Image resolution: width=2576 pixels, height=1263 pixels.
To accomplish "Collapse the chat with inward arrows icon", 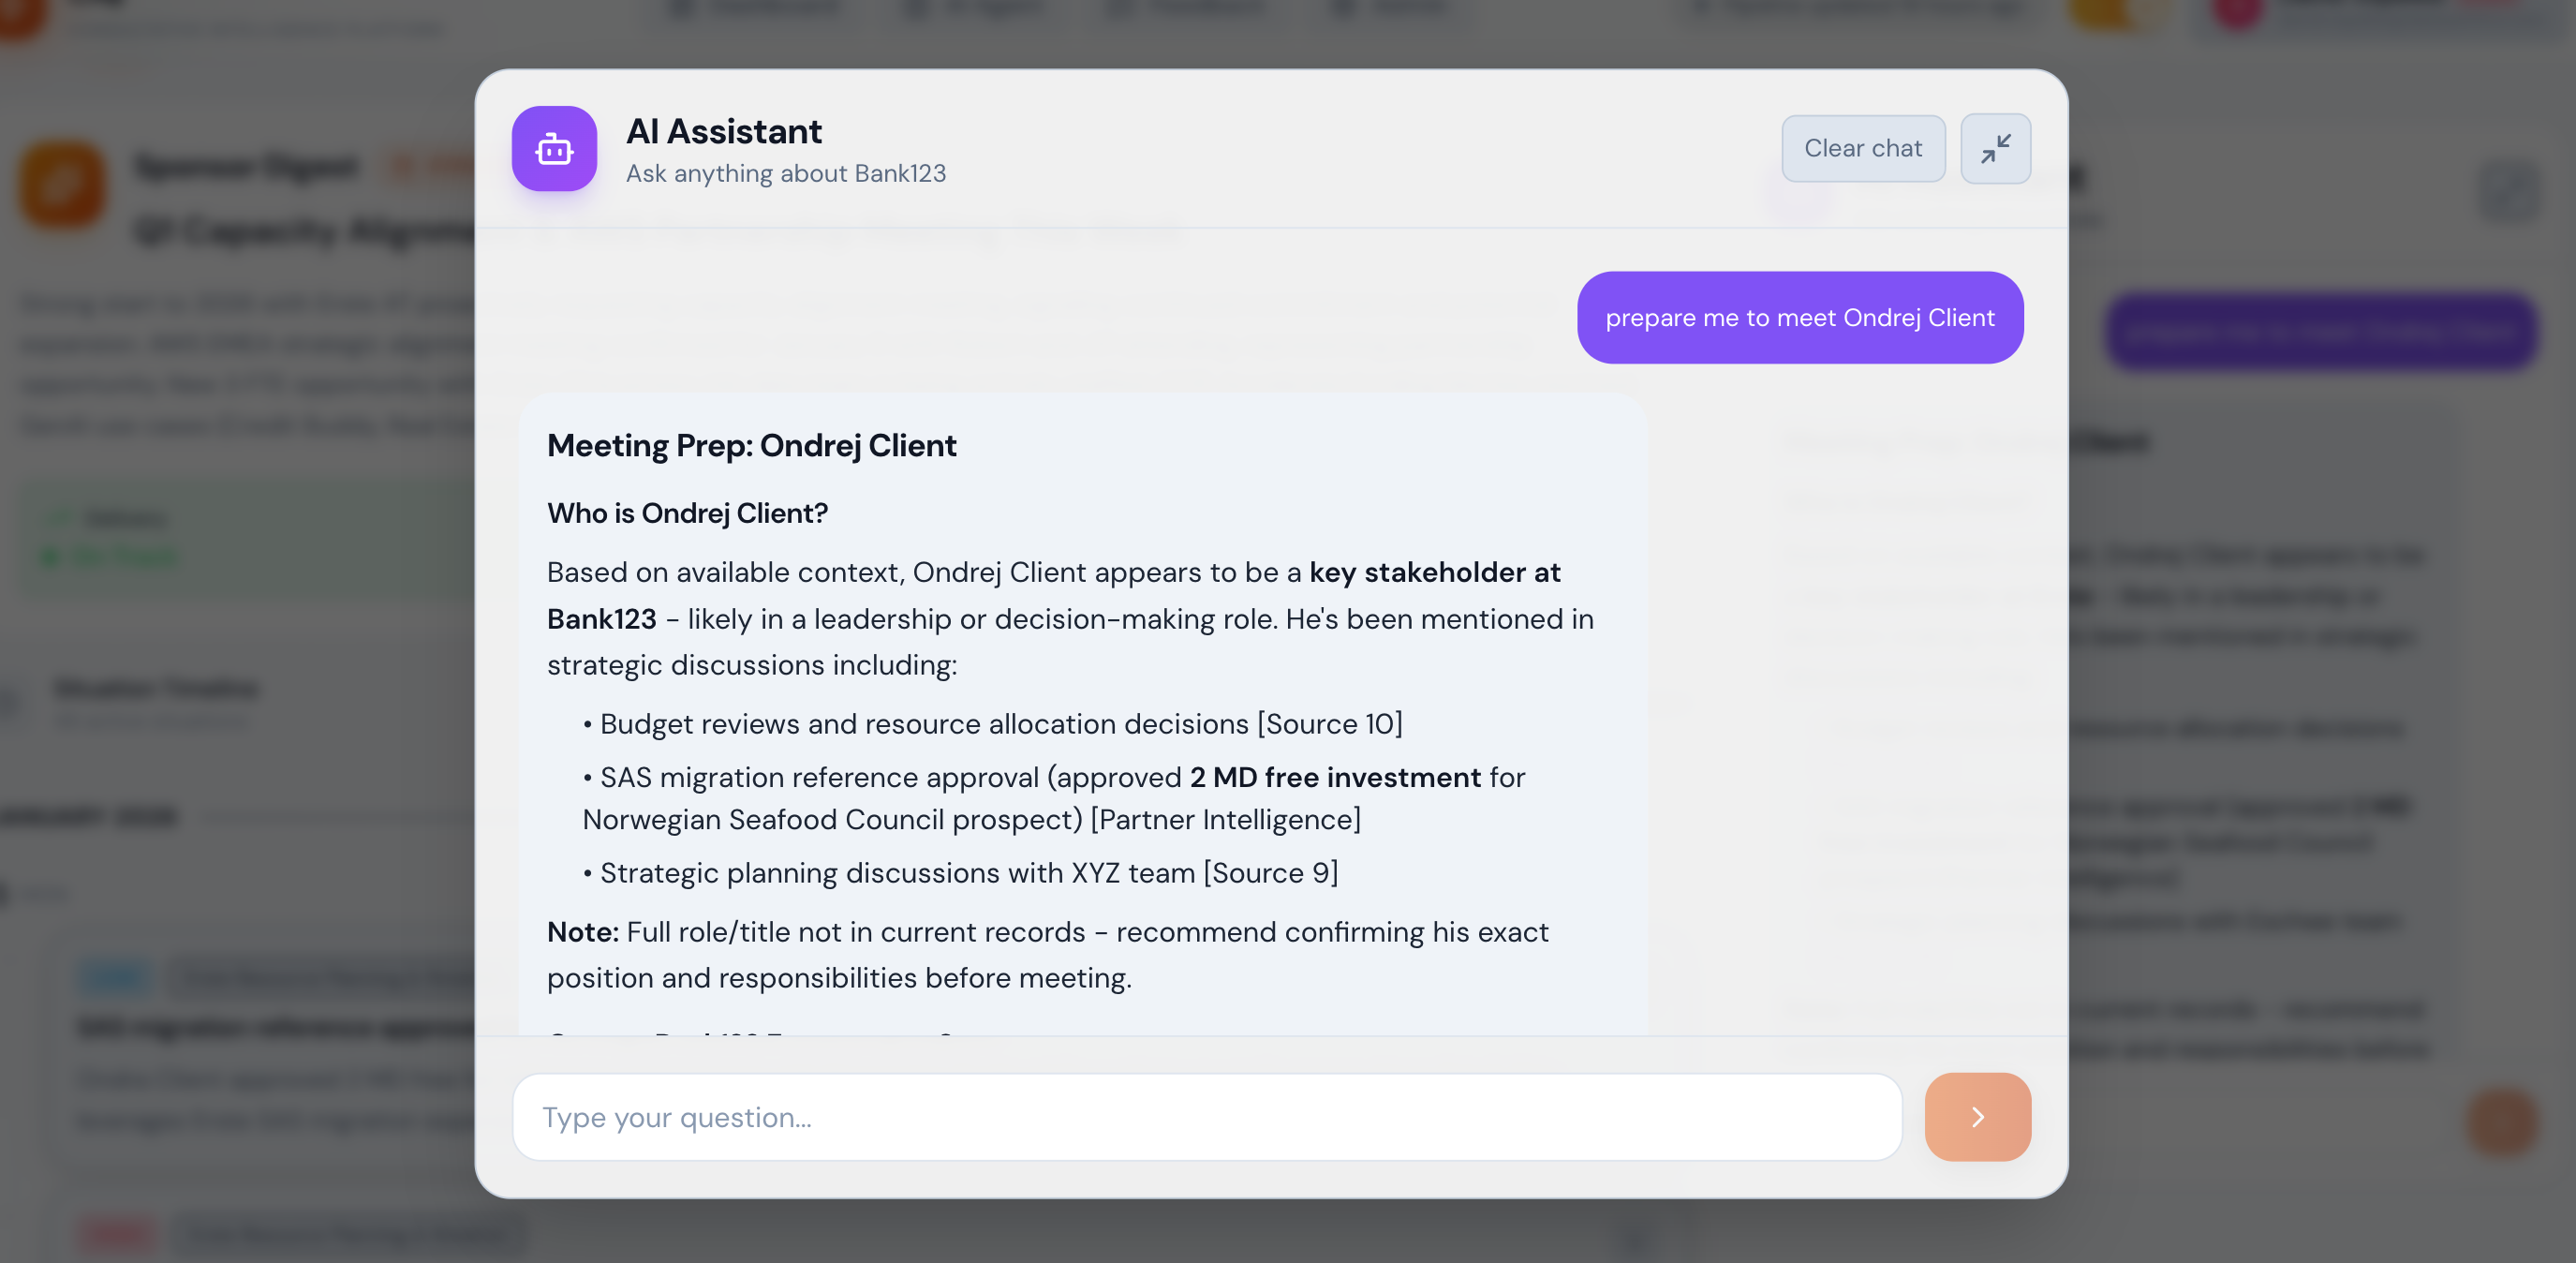I will click(x=1995, y=149).
